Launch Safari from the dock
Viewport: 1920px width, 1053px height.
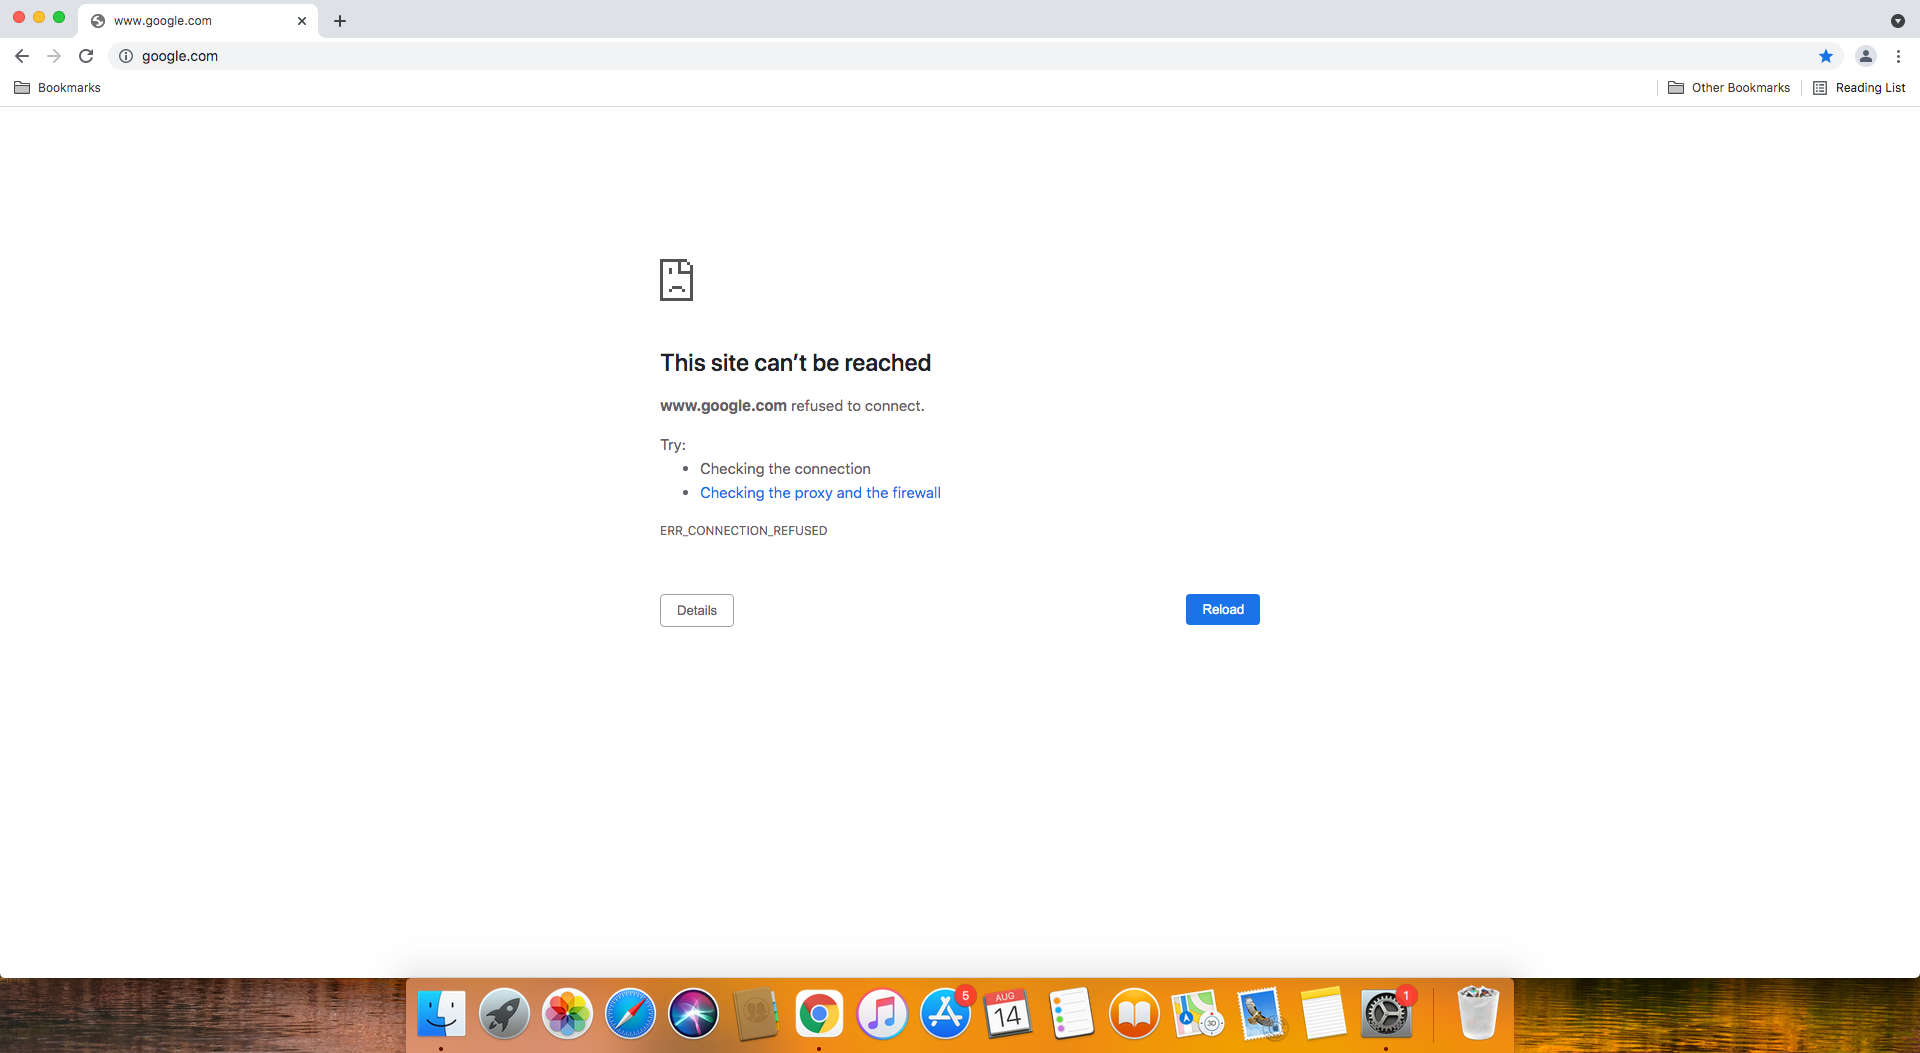(x=630, y=1015)
